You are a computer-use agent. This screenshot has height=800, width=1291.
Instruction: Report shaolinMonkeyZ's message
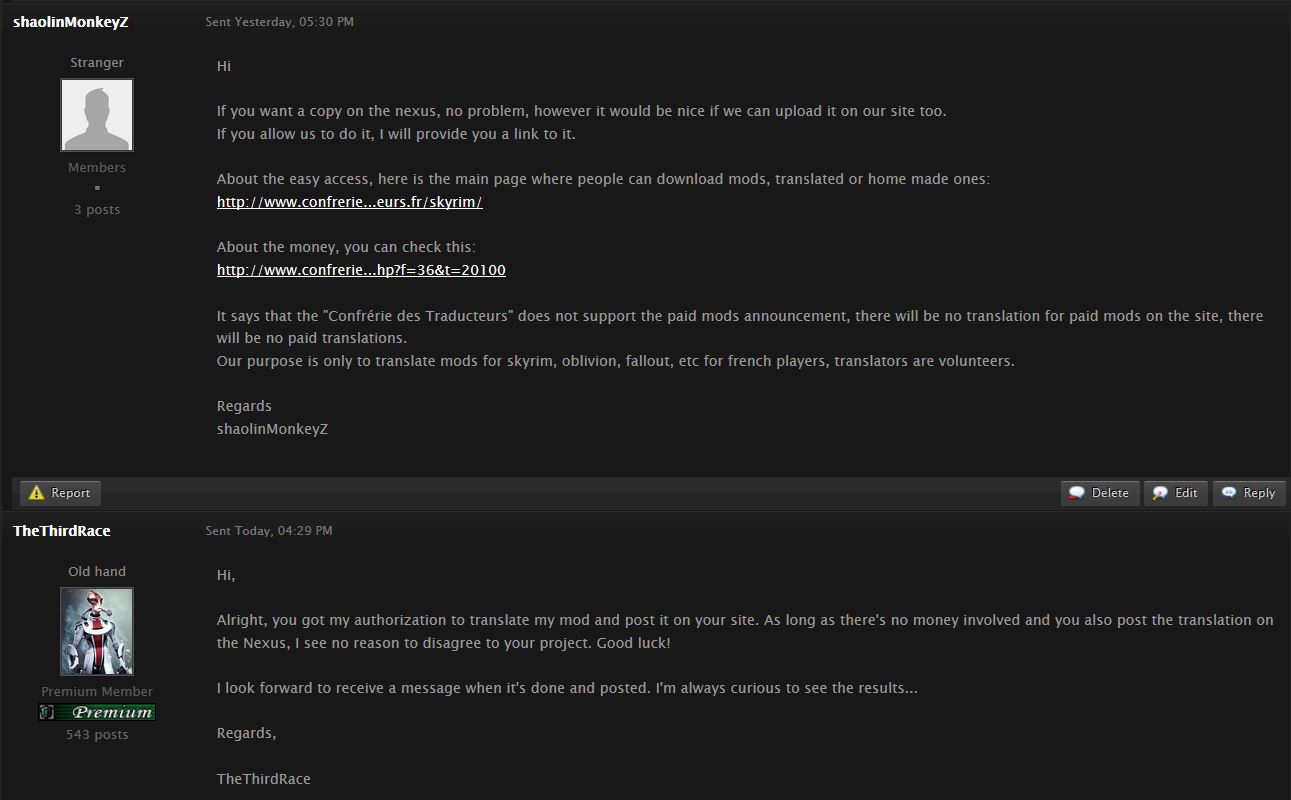[61, 493]
